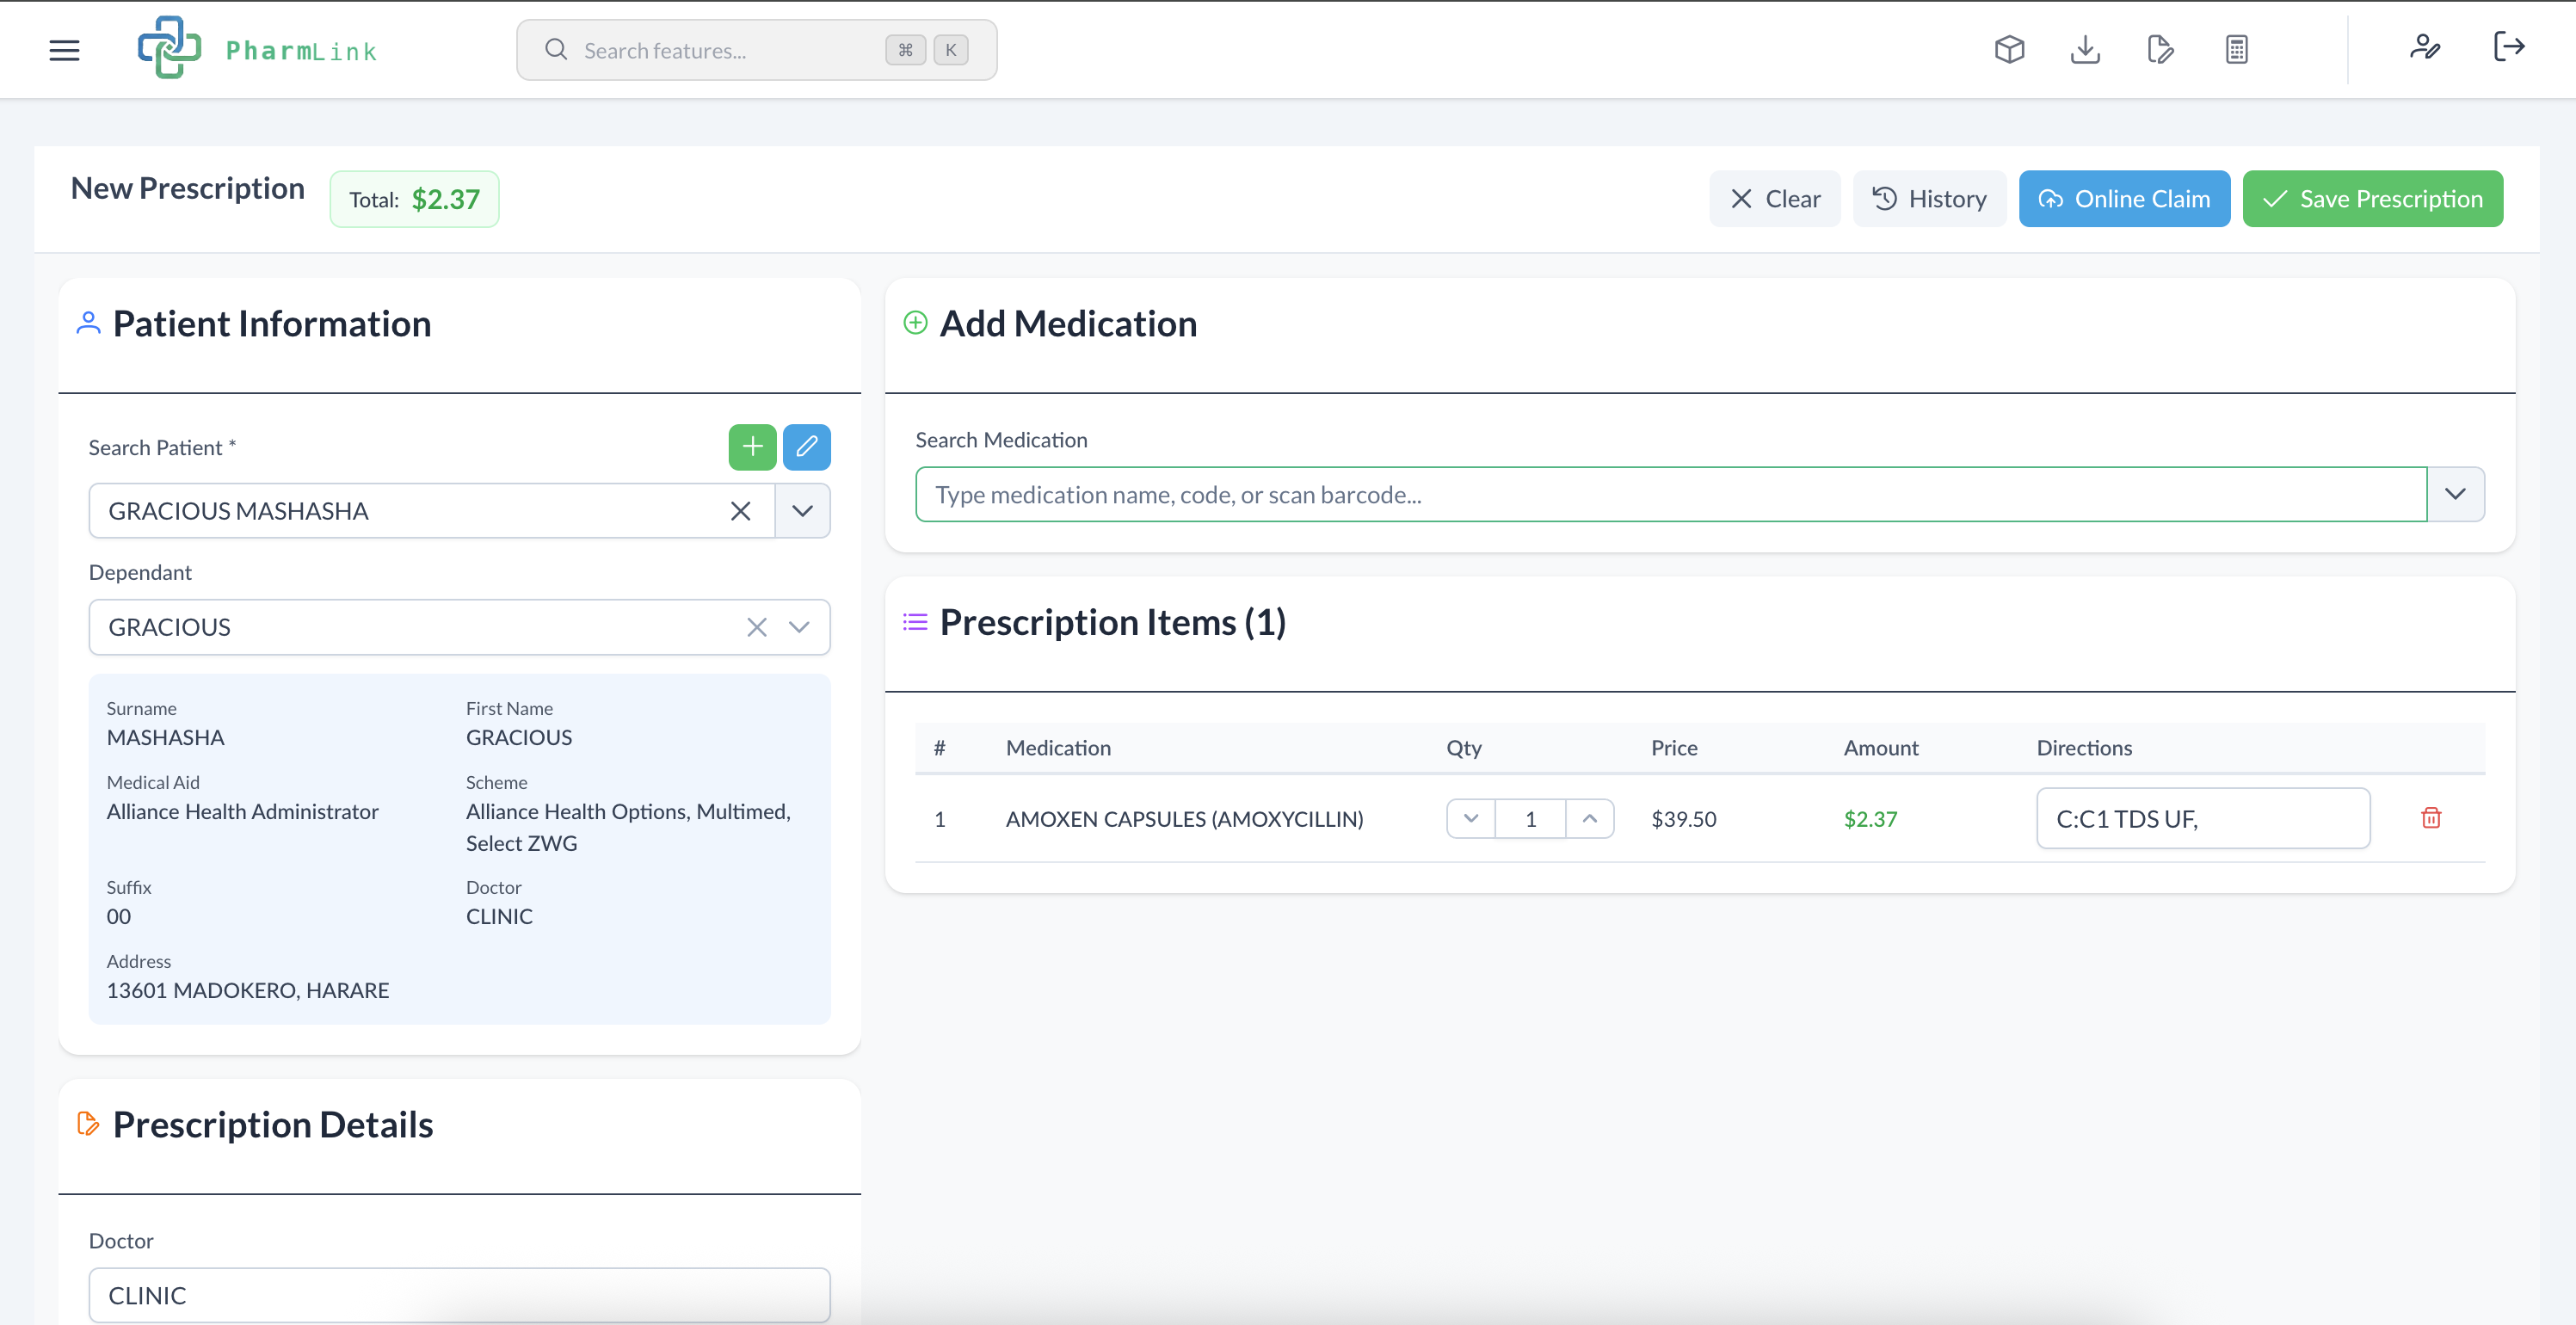Click the Save Prescription button

(2372, 198)
